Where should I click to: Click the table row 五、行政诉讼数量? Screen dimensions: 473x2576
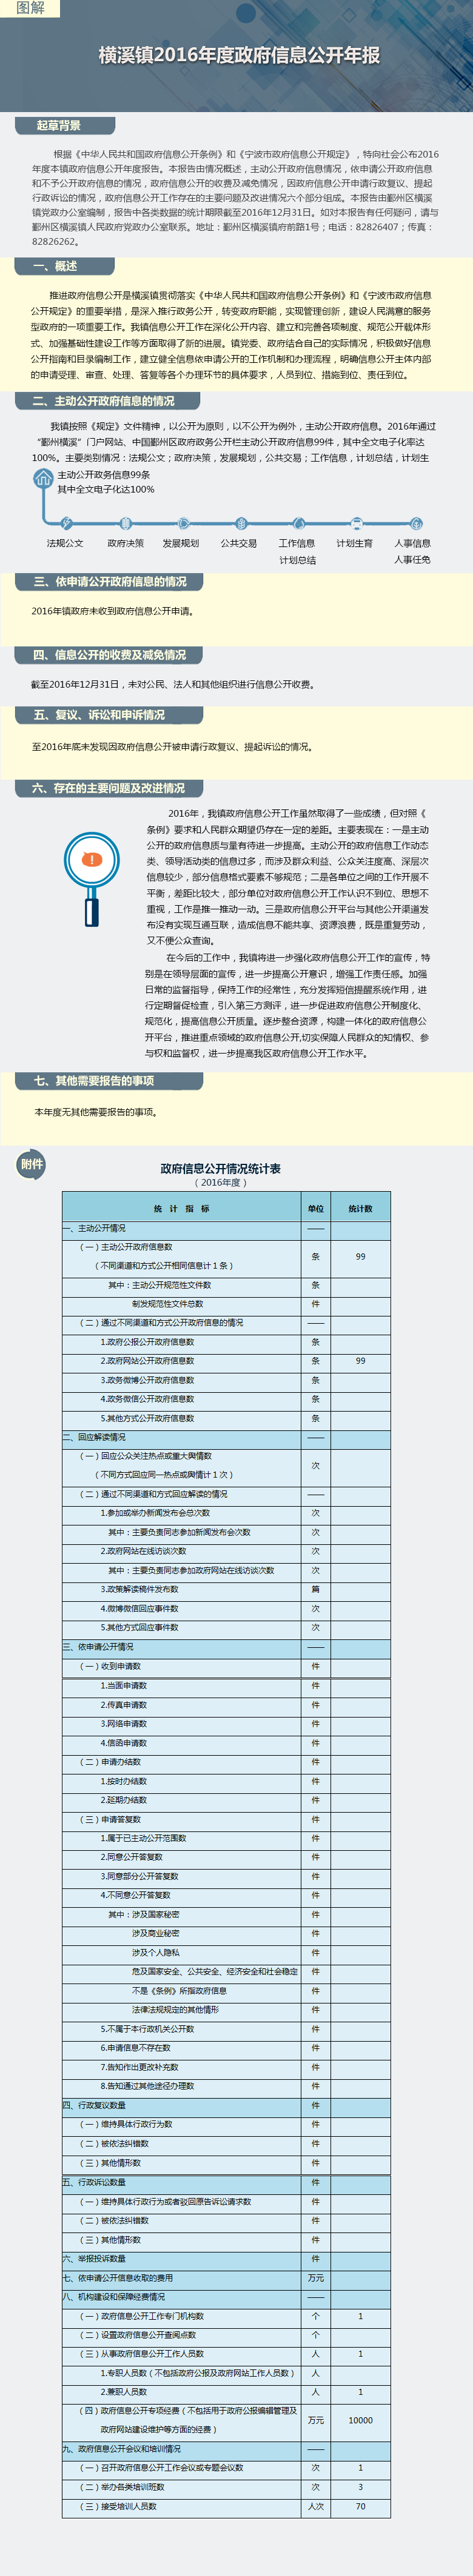pos(226,2182)
